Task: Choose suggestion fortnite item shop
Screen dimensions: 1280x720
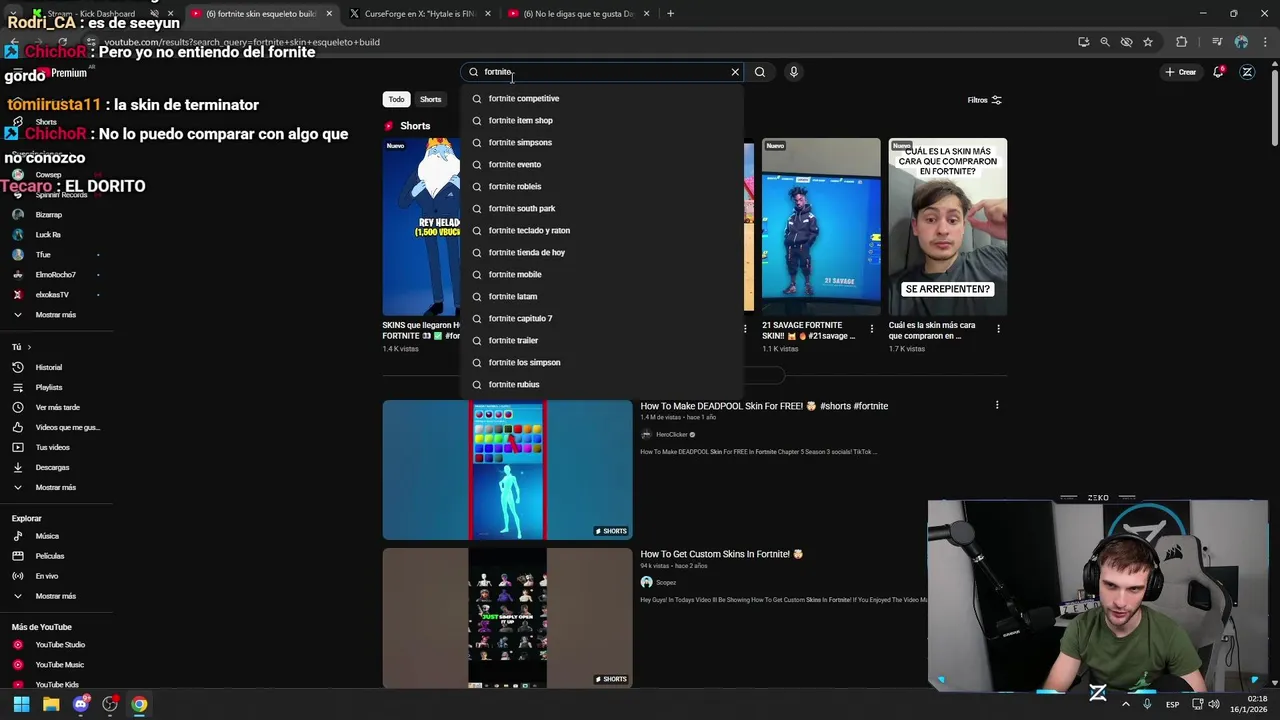Action: pyautogui.click(x=602, y=120)
